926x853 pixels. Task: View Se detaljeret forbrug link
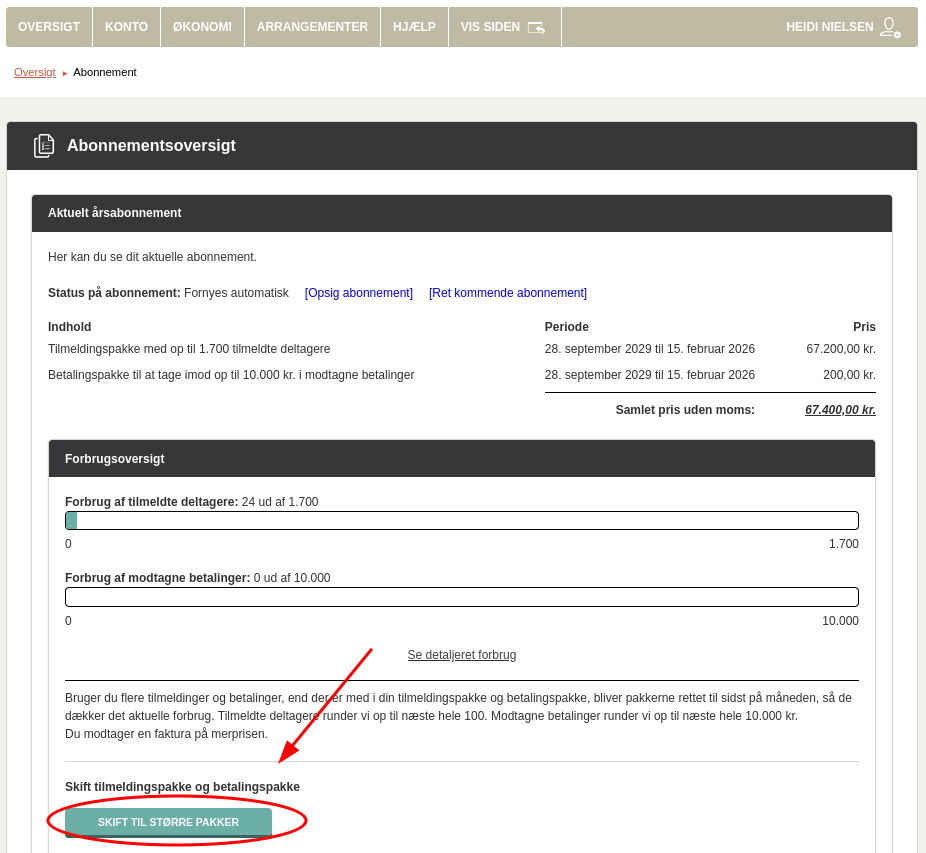pyautogui.click(x=462, y=655)
